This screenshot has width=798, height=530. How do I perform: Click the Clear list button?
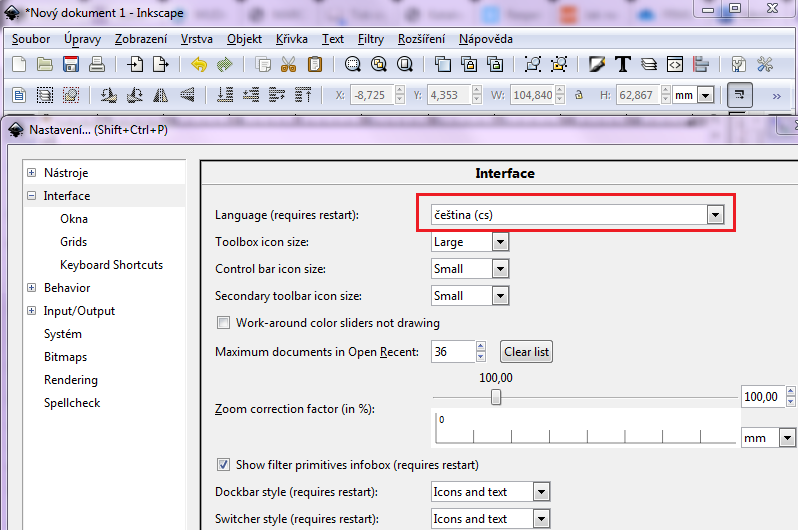(x=526, y=352)
